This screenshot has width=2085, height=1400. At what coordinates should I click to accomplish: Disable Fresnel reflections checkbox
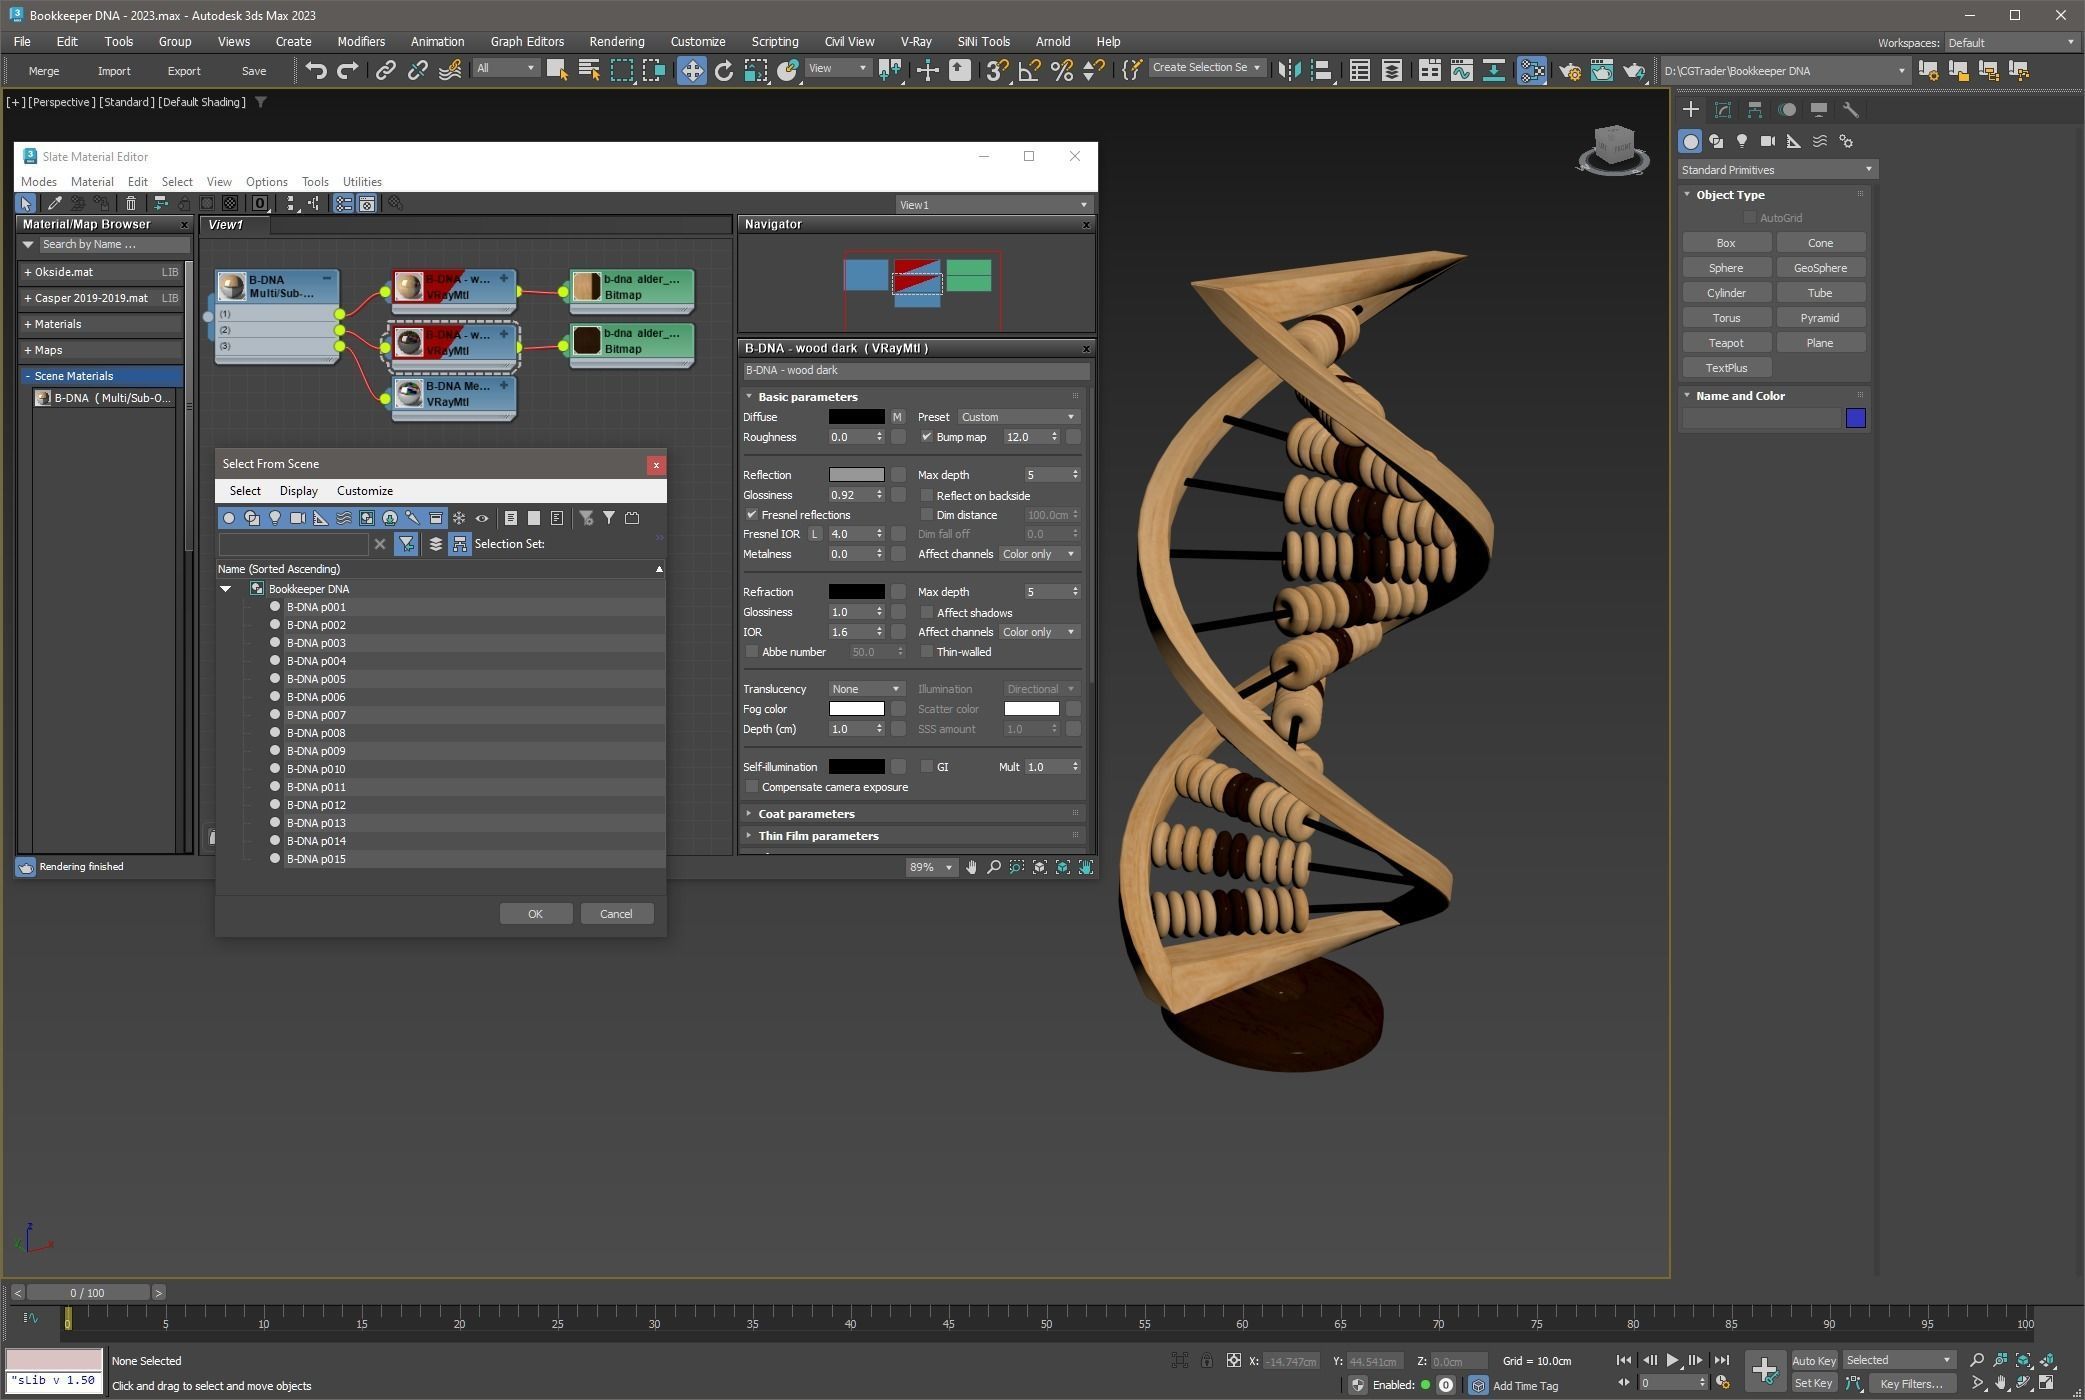pyautogui.click(x=751, y=515)
